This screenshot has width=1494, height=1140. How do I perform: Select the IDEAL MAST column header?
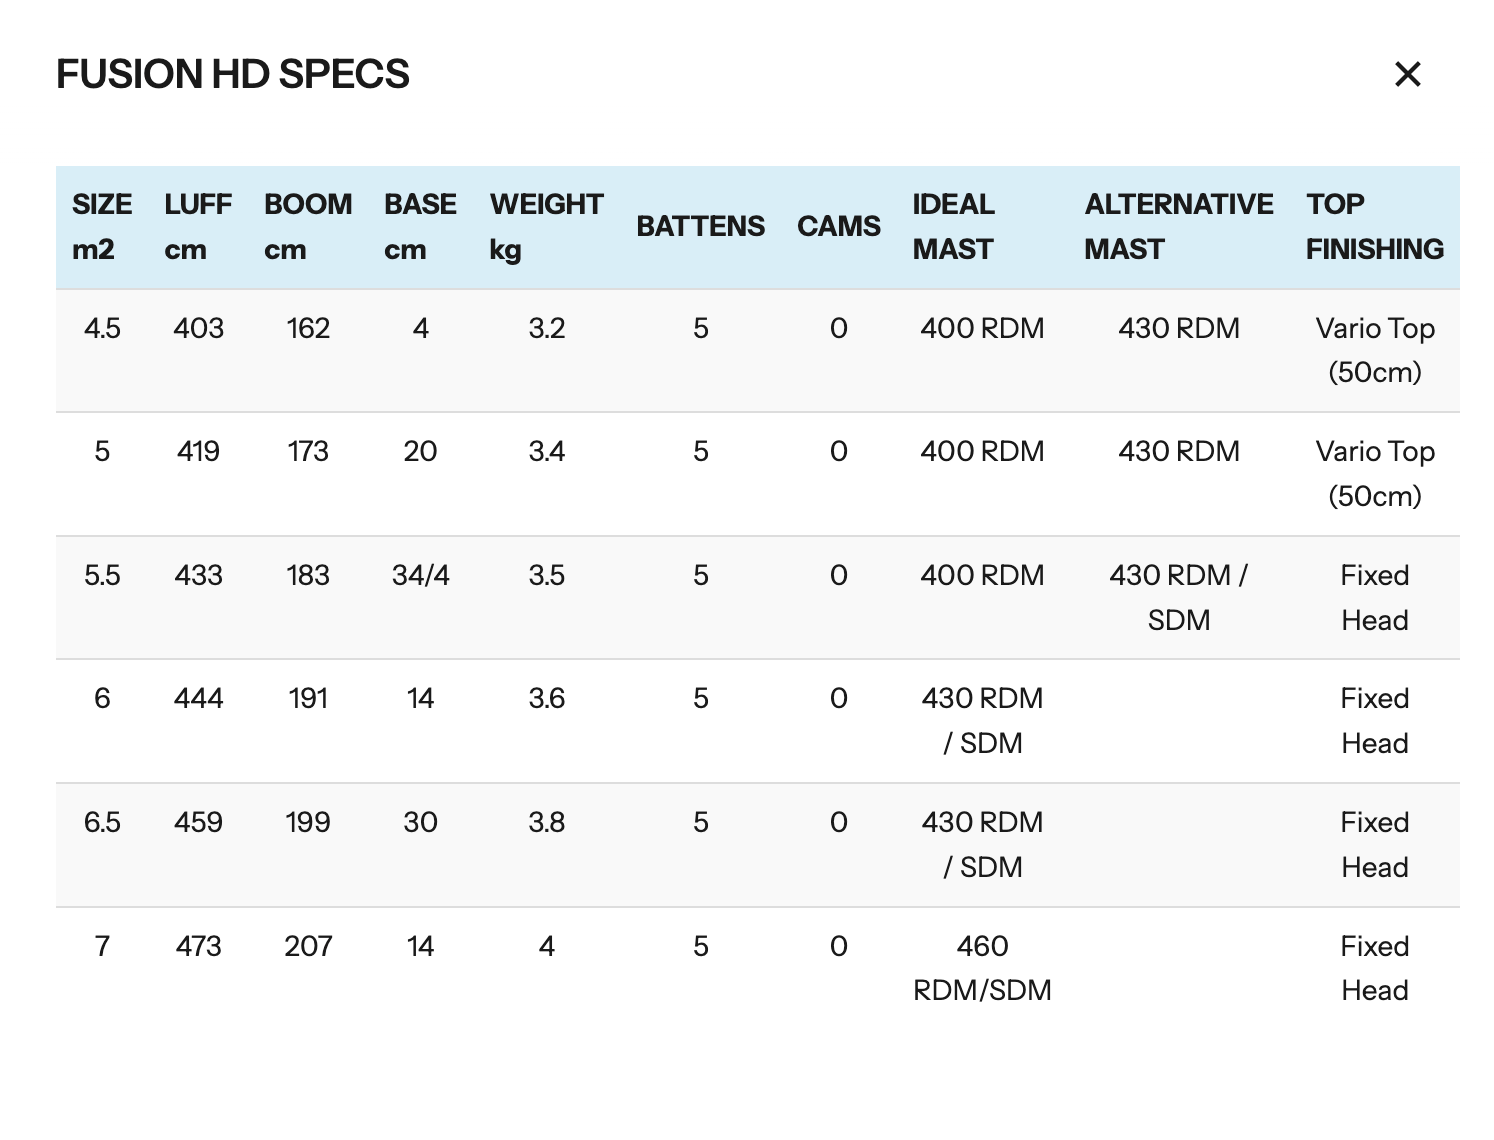pyautogui.click(x=953, y=227)
